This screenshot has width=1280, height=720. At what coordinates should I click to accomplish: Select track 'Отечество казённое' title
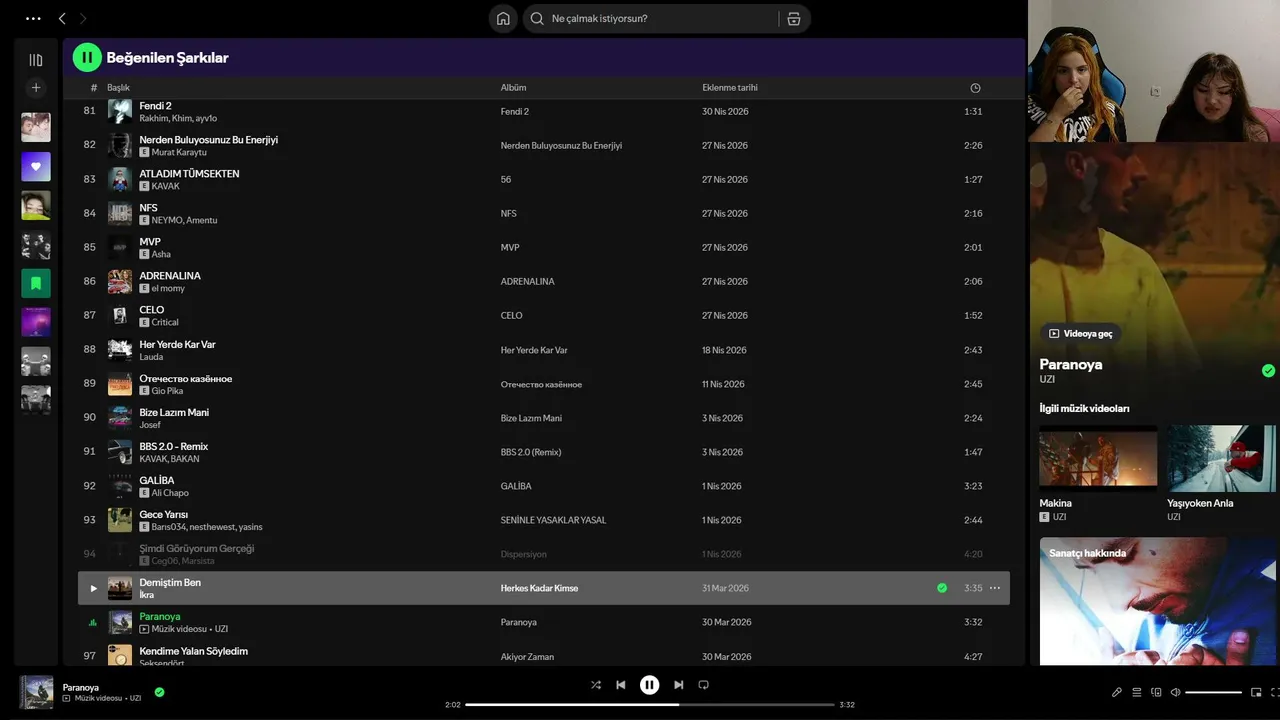[186, 379]
